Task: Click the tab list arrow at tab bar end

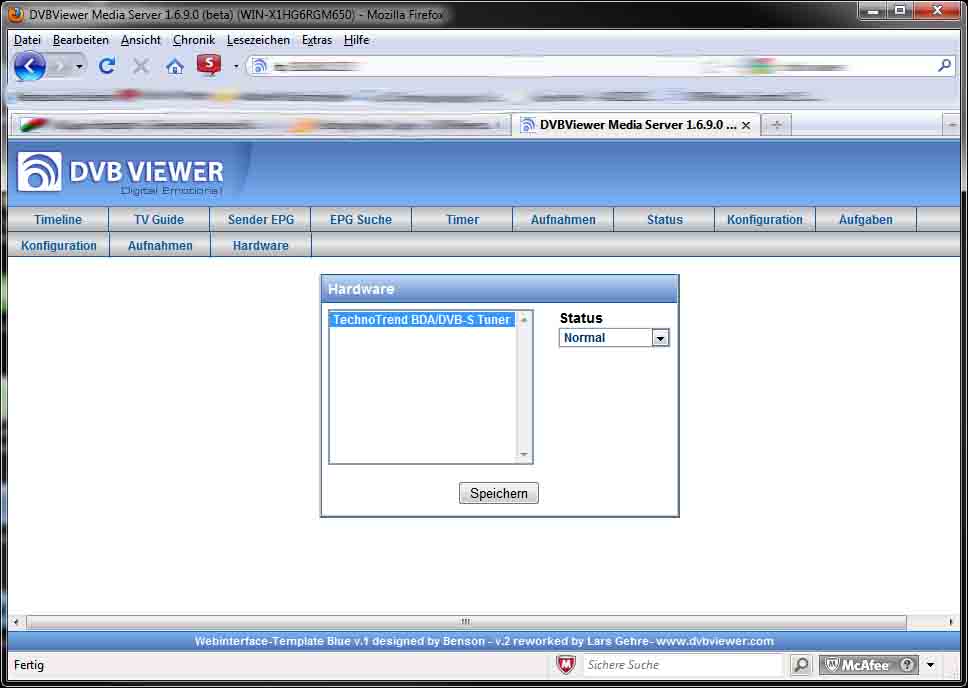Action: pos(952,125)
